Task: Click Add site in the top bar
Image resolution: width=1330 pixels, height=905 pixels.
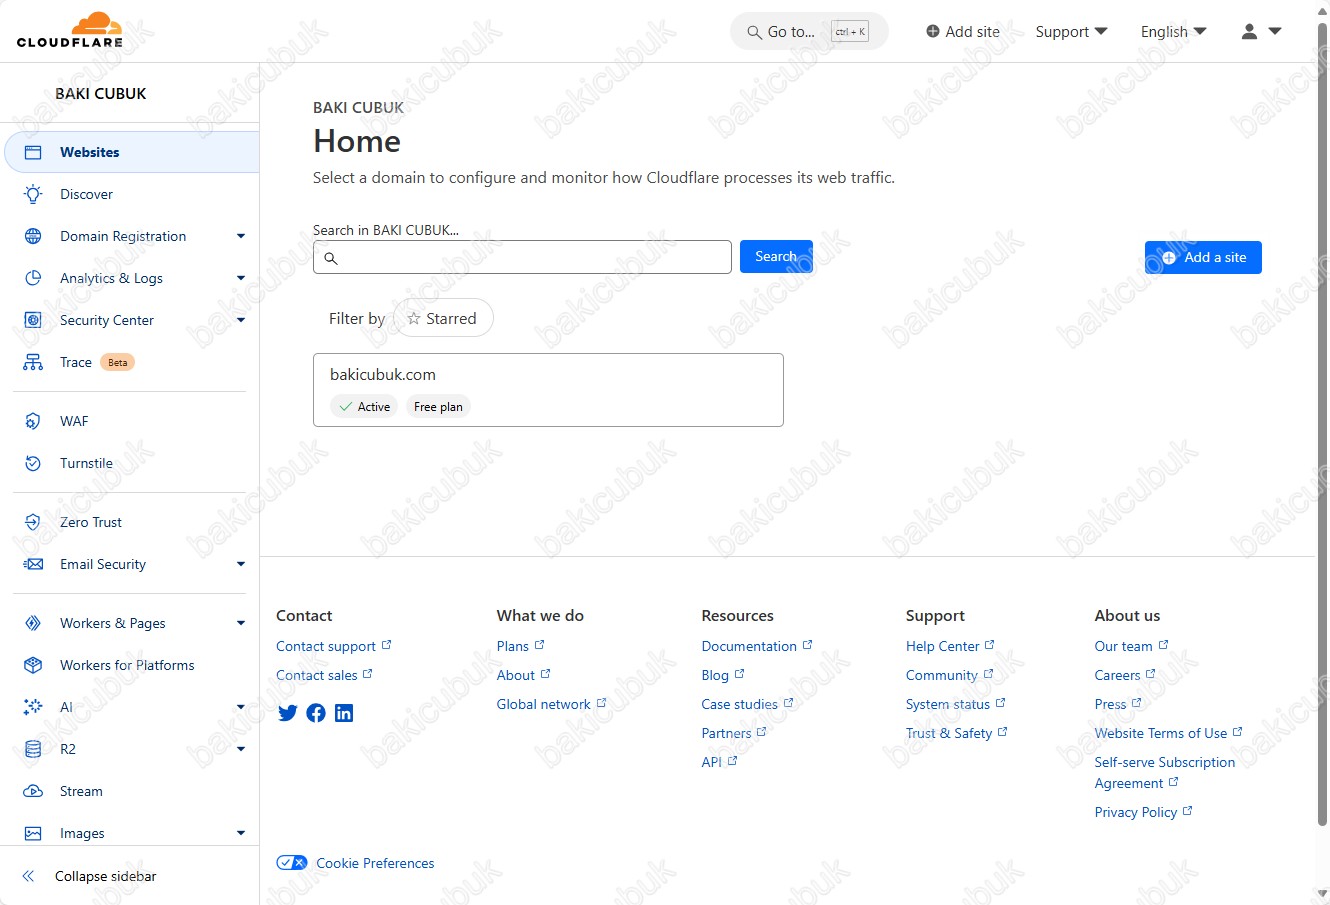Action: (962, 31)
